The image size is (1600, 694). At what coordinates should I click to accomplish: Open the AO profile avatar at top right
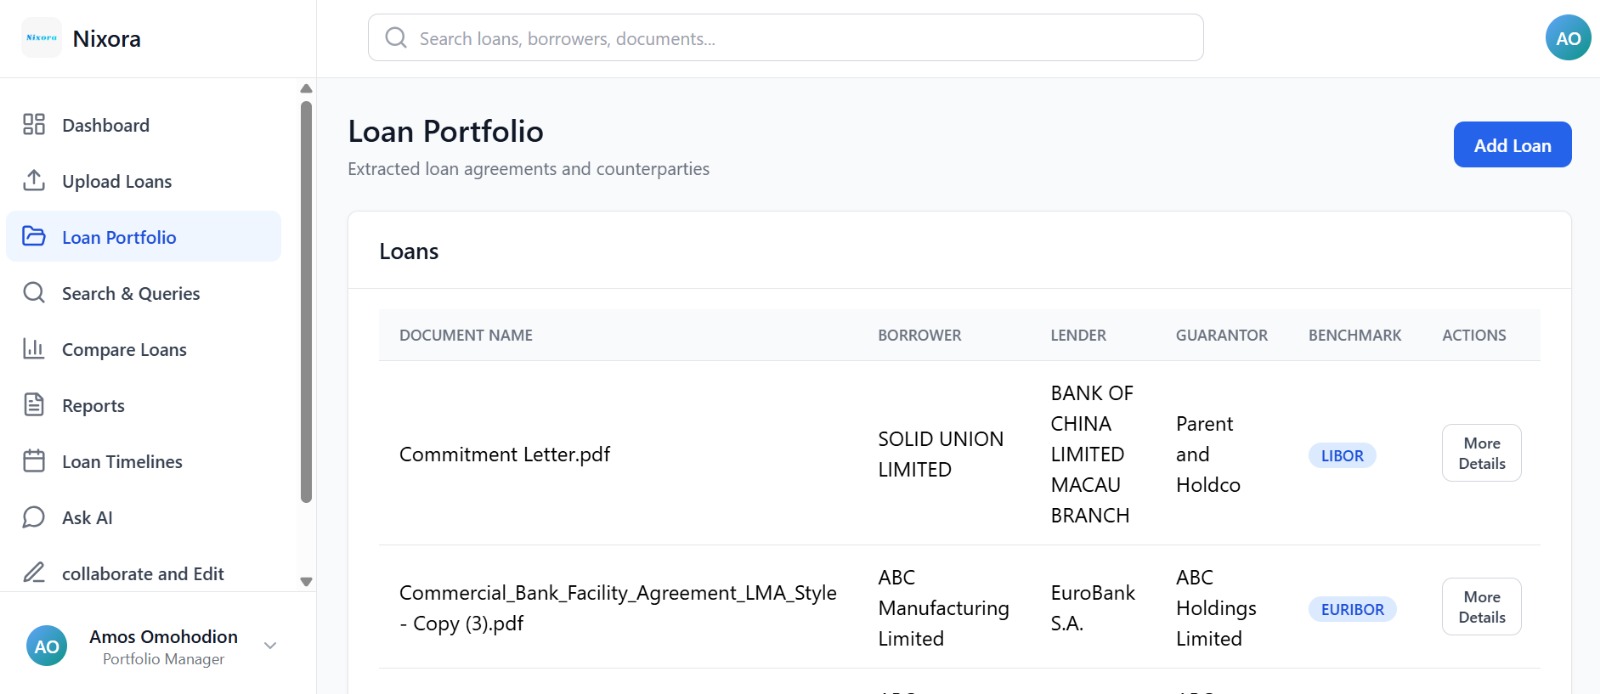1568,38
